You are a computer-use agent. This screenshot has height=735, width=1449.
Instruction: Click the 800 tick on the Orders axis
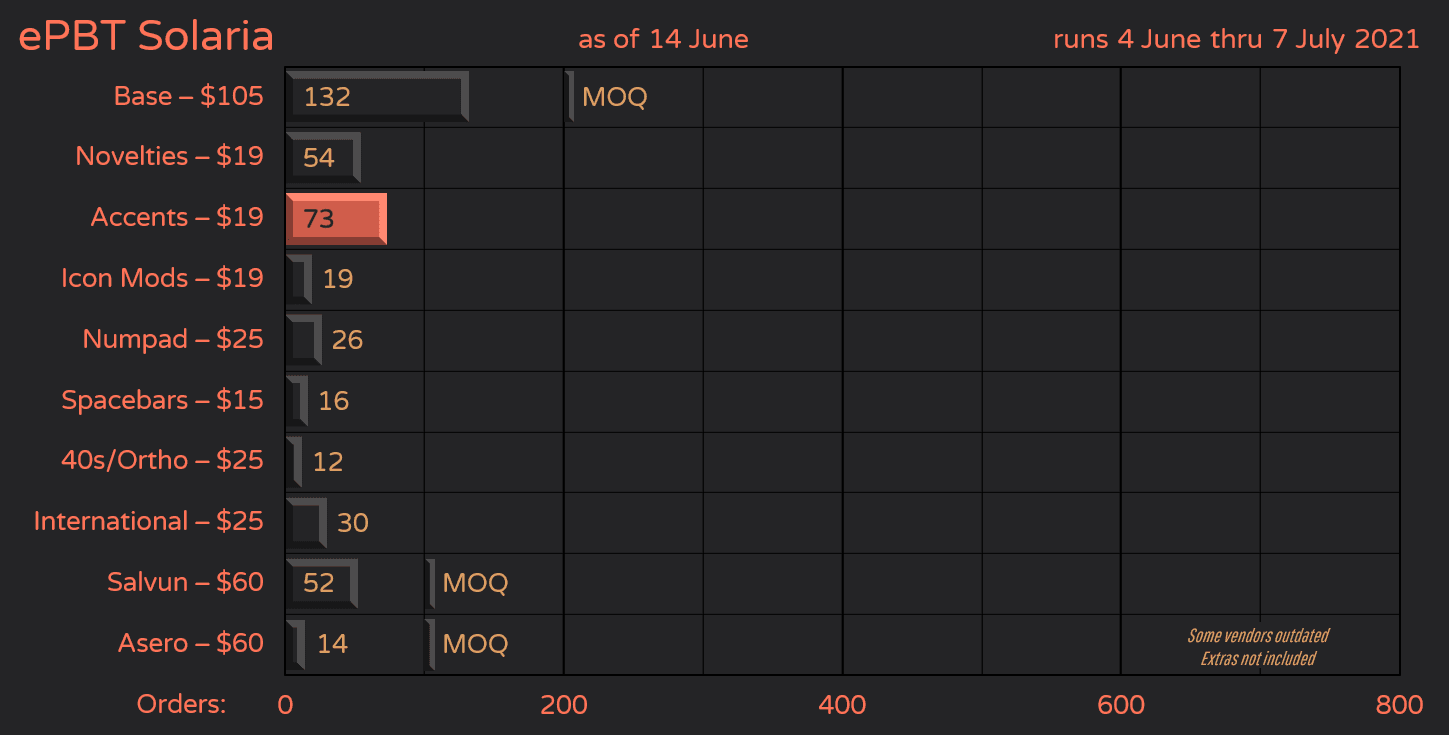click(1398, 705)
